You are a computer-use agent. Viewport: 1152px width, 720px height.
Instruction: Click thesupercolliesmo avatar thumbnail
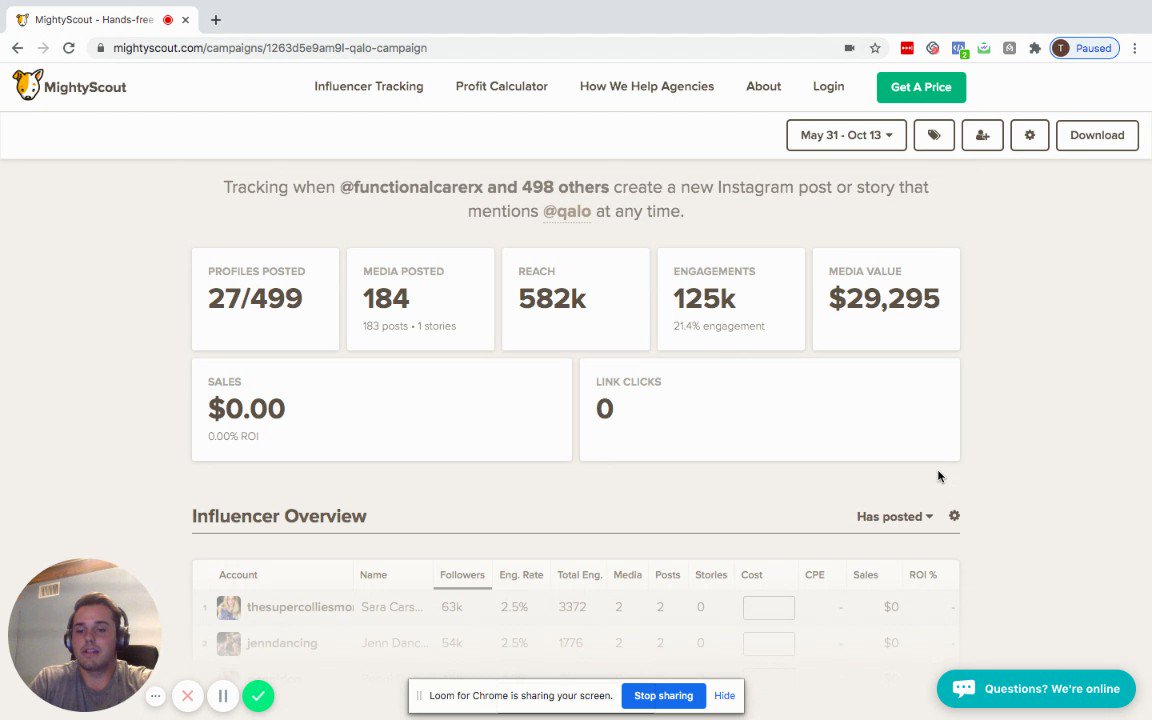point(228,608)
